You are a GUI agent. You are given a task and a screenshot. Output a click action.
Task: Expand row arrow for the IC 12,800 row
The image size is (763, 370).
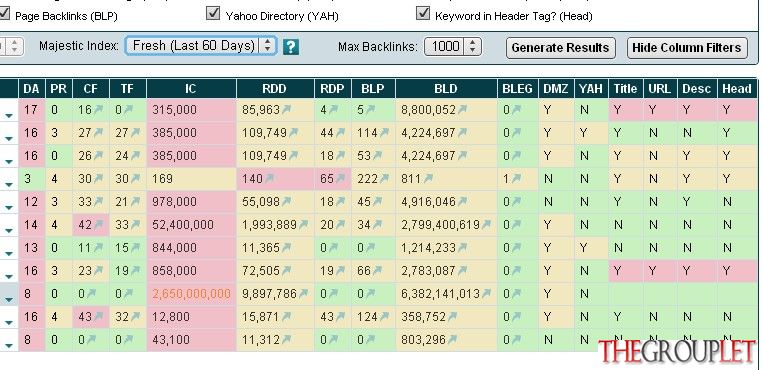pyautogui.click(x=9, y=322)
